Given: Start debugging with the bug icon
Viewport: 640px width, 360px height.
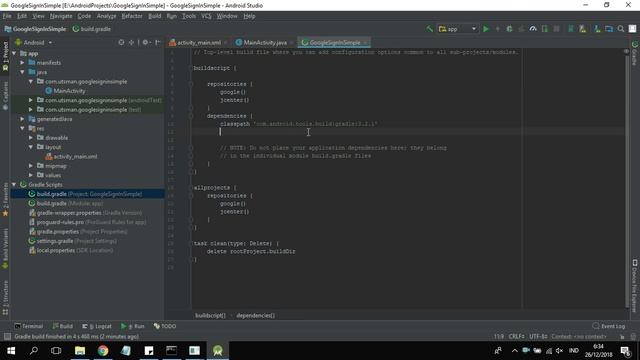Looking at the screenshot, I should (509, 29).
